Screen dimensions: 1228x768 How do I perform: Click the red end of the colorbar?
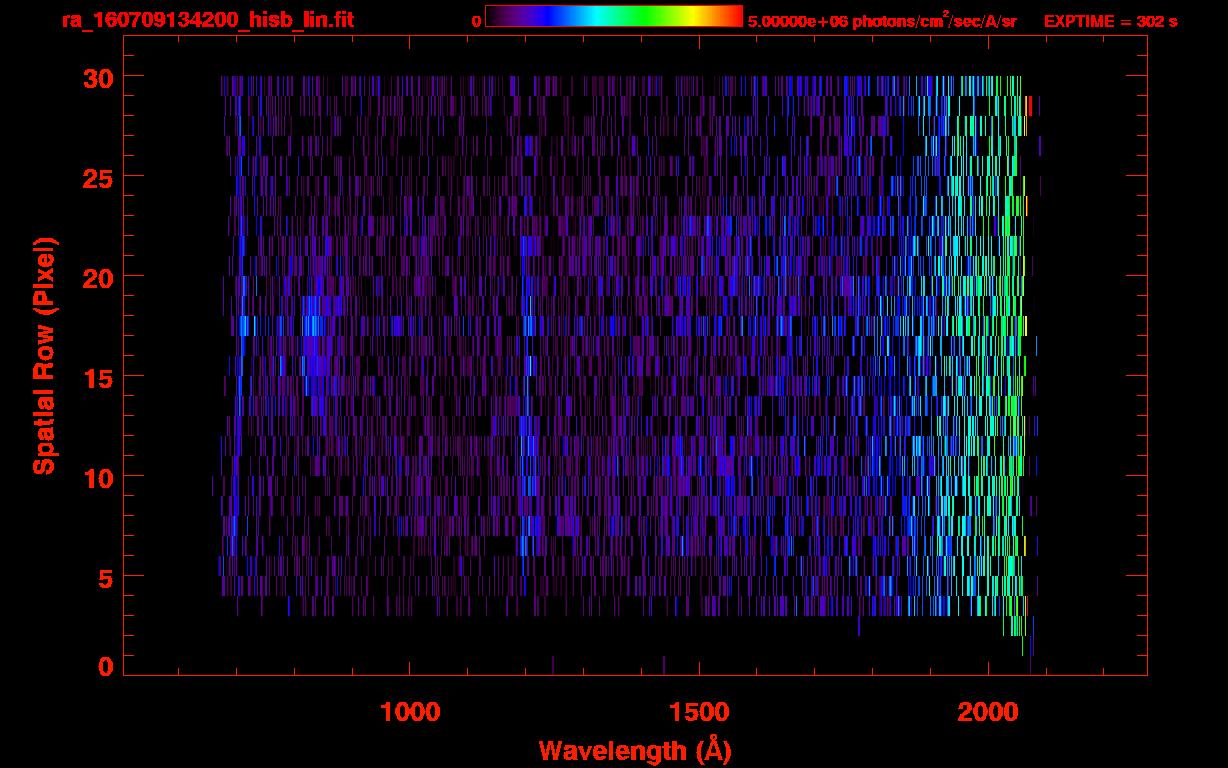point(733,16)
